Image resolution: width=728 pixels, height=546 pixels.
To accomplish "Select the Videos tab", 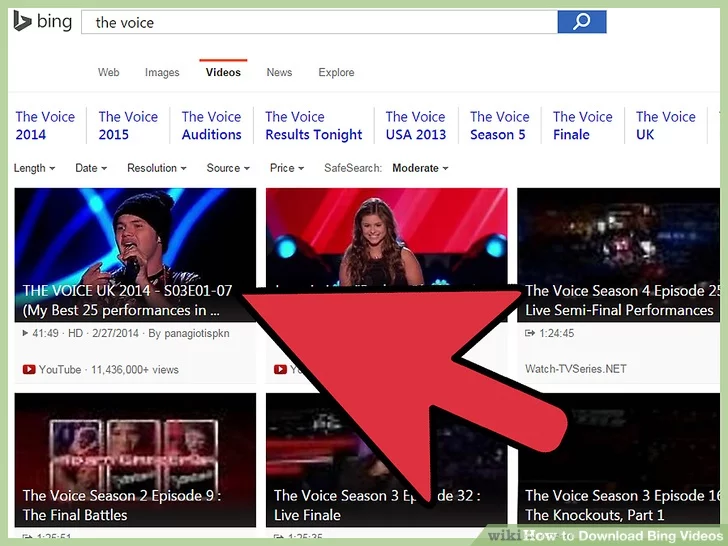I will [x=223, y=72].
